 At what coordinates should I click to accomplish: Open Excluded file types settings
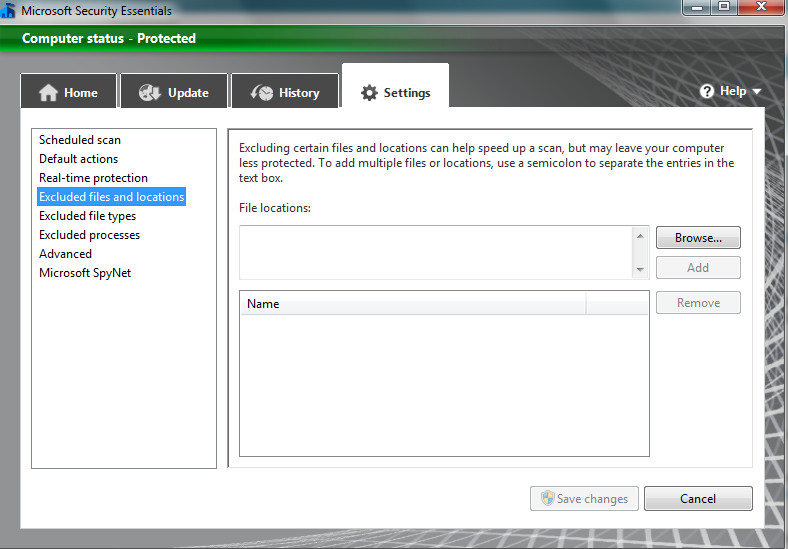(87, 216)
